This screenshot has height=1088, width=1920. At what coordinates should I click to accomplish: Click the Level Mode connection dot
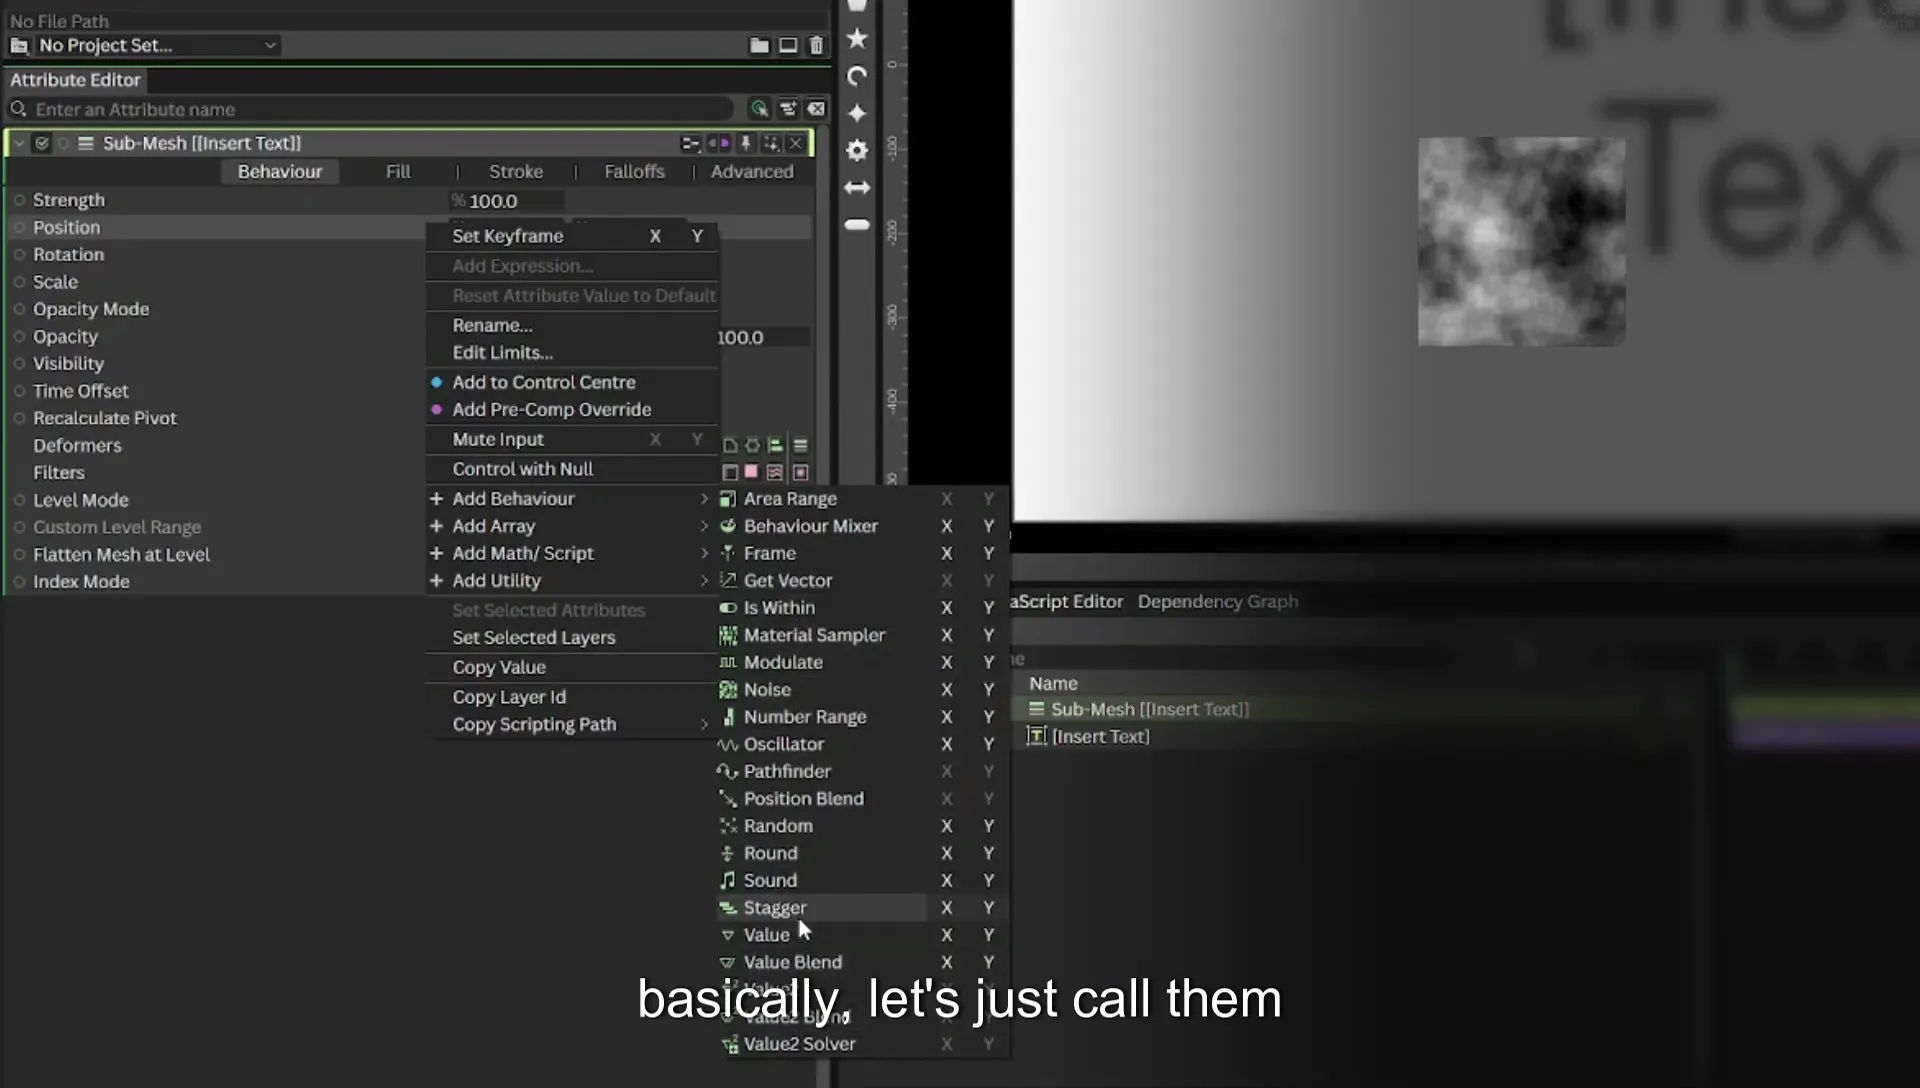19,500
